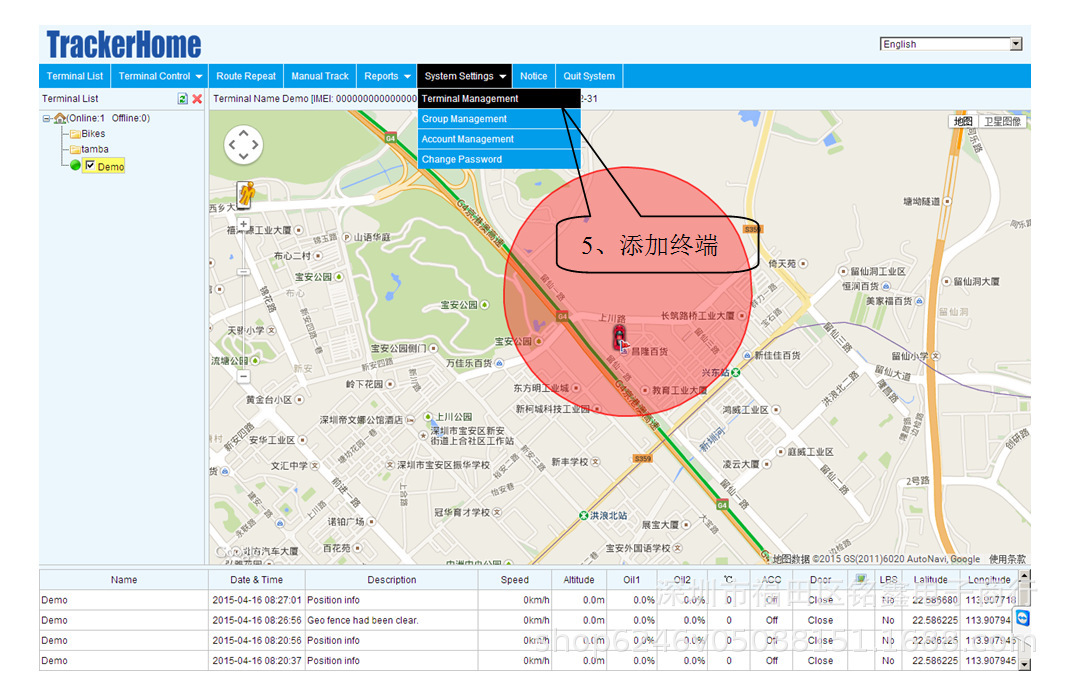Screen dimensions: 1070x683
Task: Switch map to 地图 map view
Action: [963, 121]
